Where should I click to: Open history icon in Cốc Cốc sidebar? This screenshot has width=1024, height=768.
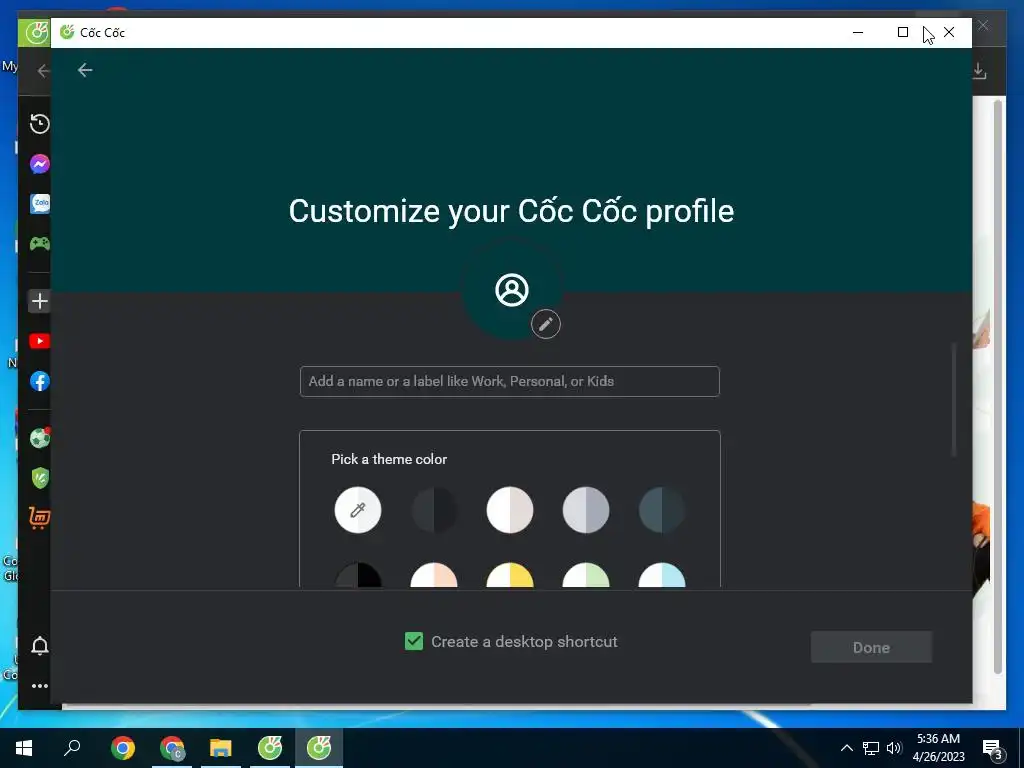pyautogui.click(x=40, y=123)
